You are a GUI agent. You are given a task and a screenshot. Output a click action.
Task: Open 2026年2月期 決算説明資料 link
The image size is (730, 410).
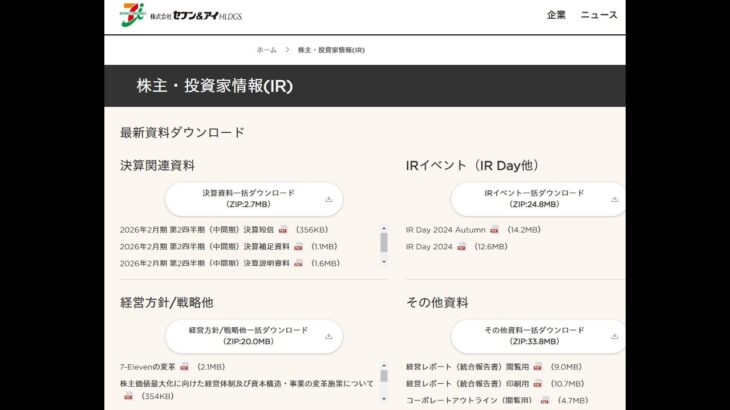click(204, 263)
